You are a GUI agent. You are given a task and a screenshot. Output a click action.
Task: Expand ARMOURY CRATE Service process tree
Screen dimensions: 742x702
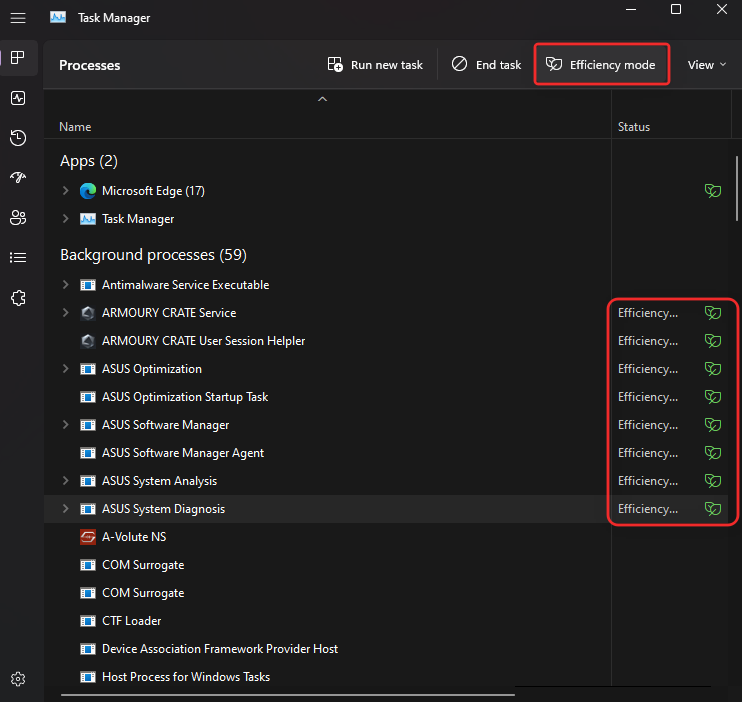[66, 313]
